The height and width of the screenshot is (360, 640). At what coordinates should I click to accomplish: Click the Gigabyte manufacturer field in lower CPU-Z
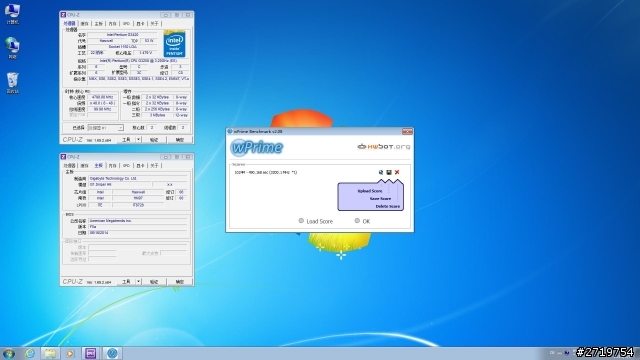(x=138, y=178)
